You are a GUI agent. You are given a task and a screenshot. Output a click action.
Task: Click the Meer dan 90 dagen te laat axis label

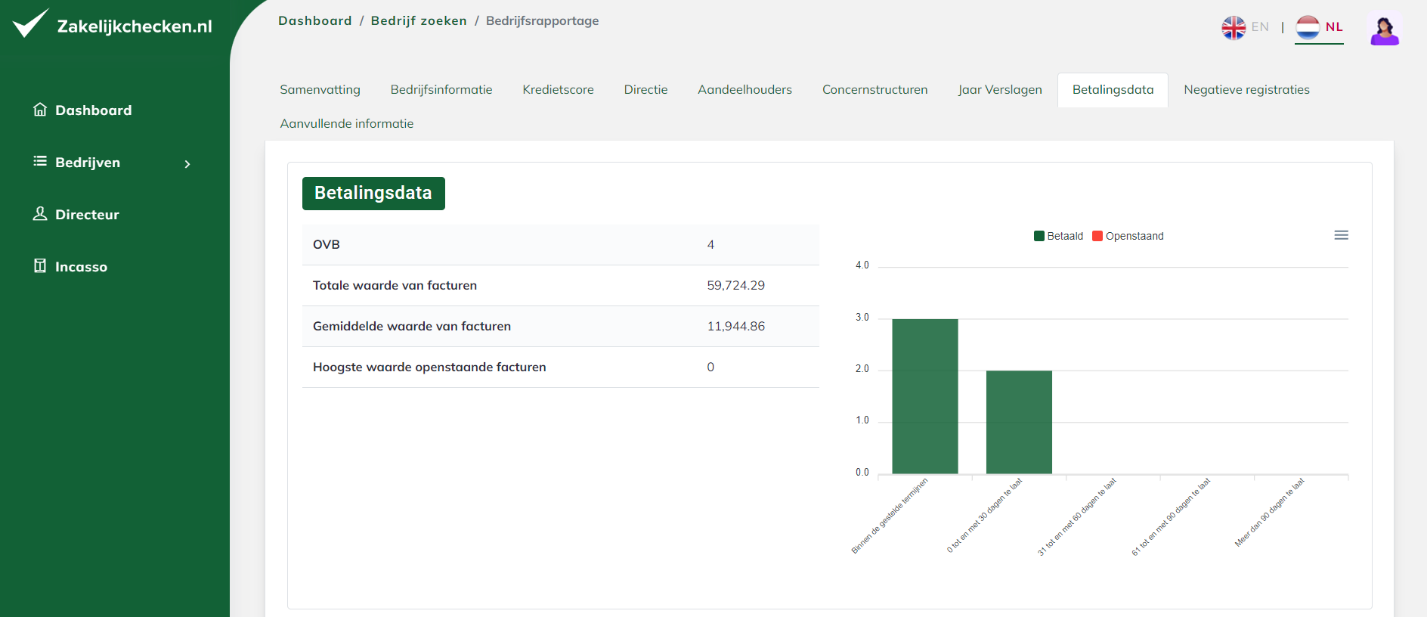tap(1270, 512)
